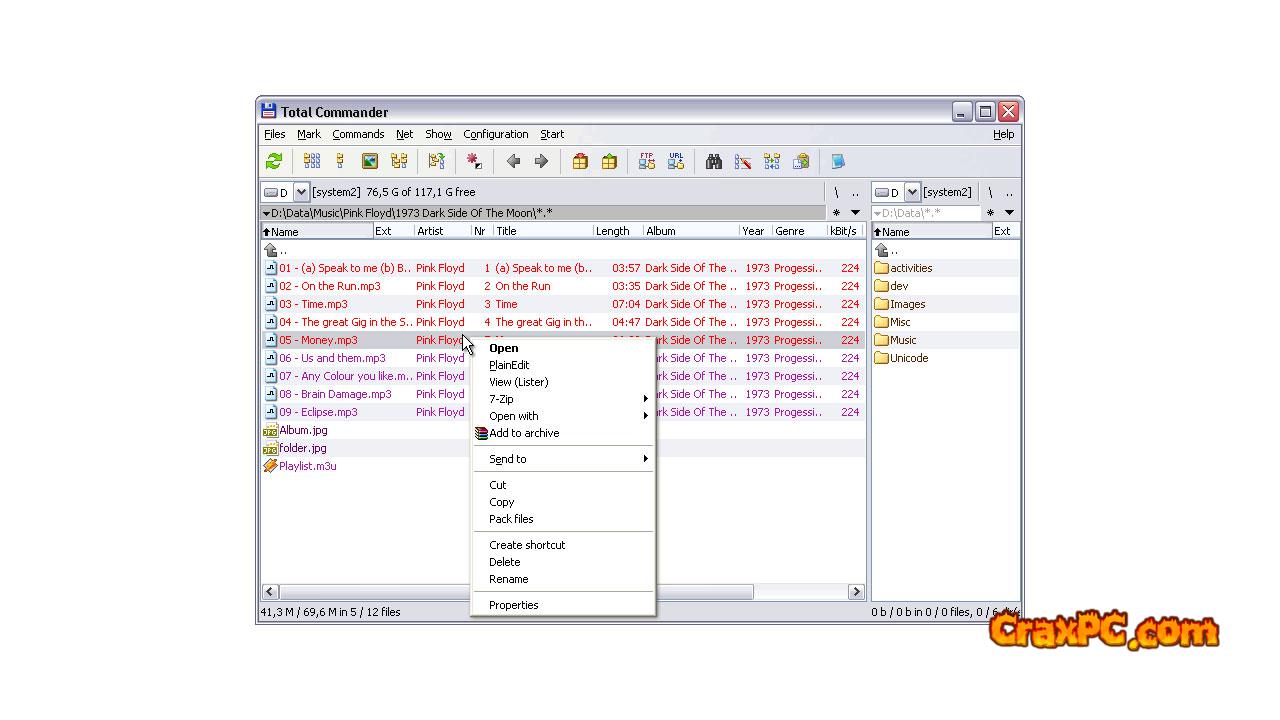Choose Properties from the context menu
This screenshot has height=720, width=1280.
pyautogui.click(x=514, y=605)
